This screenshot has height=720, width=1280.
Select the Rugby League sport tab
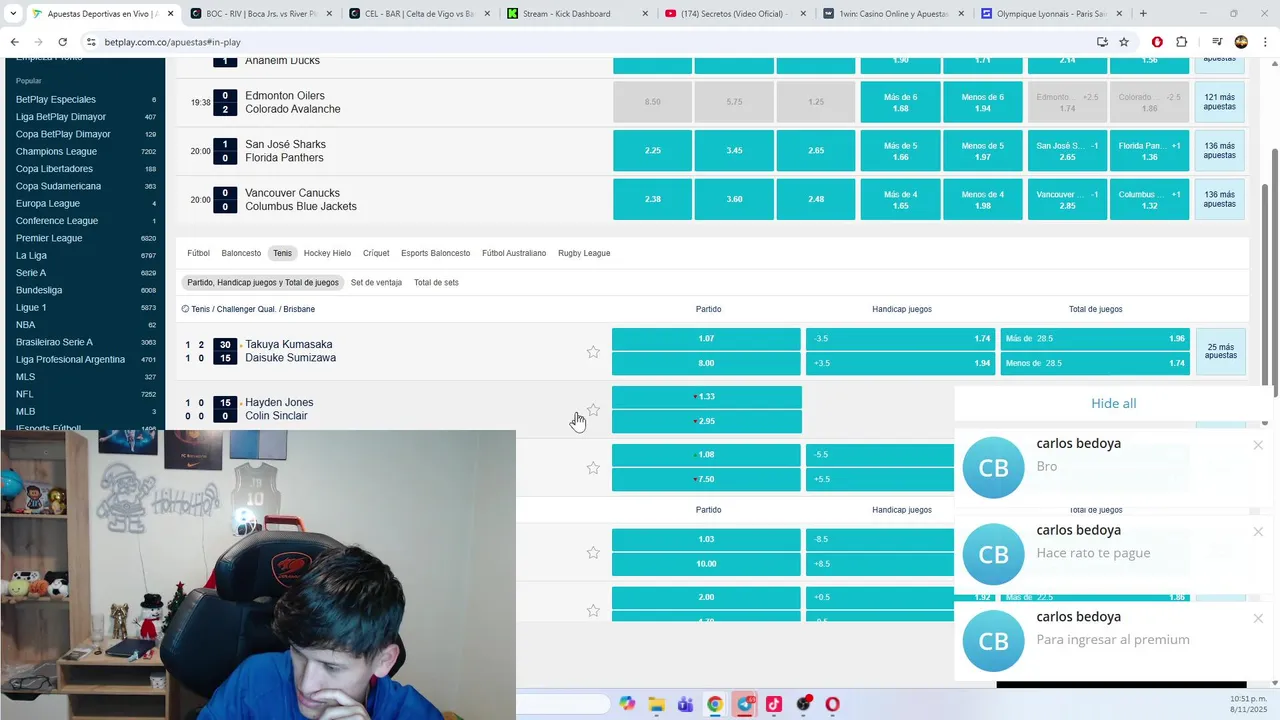[584, 253]
